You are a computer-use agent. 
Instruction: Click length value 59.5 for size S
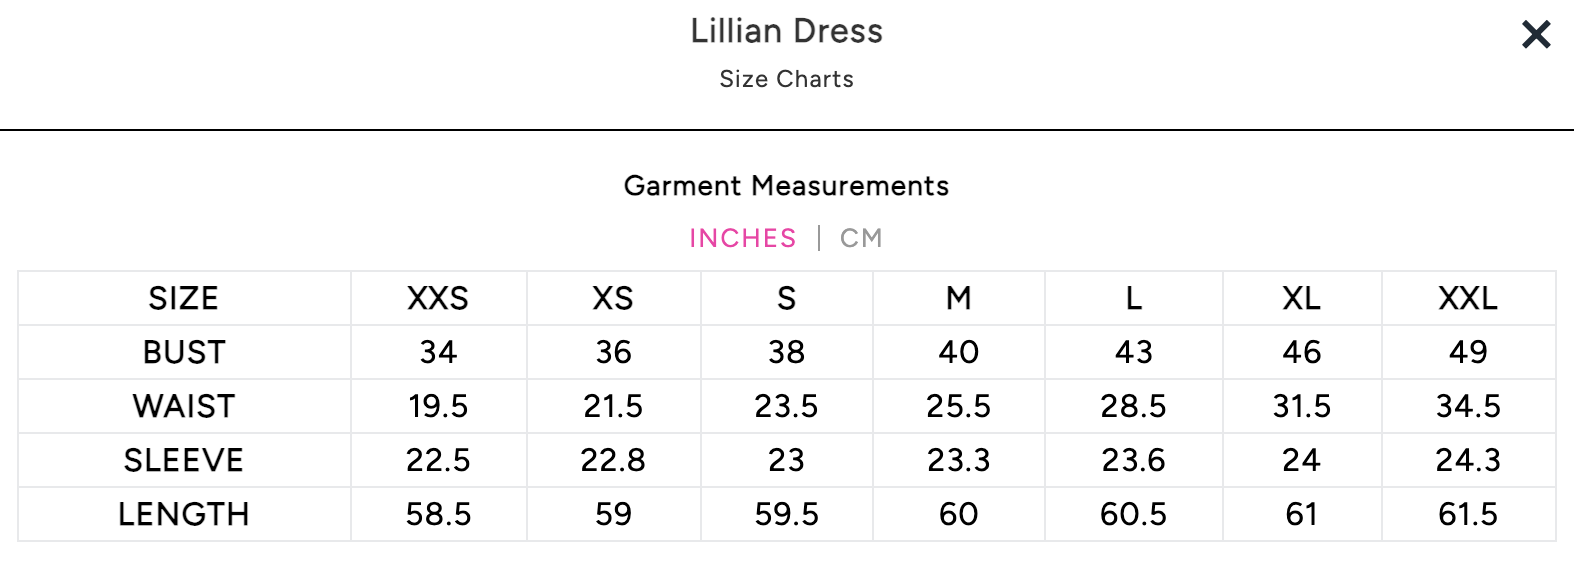pyautogui.click(x=786, y=514)
